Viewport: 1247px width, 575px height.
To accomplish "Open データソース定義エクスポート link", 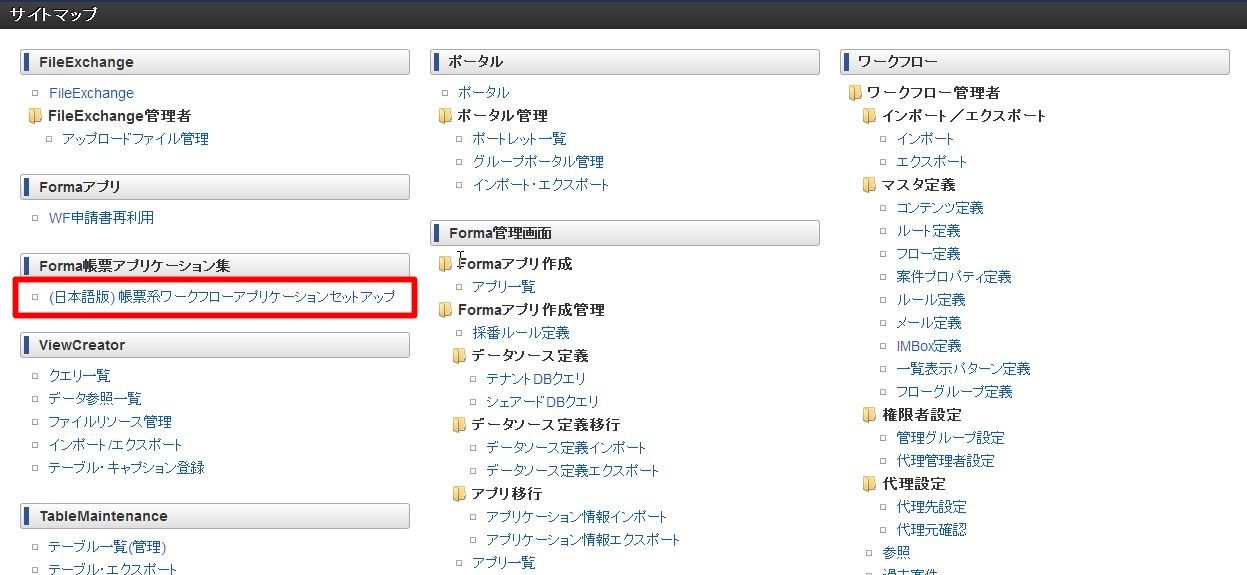I will tap(573, 471).
